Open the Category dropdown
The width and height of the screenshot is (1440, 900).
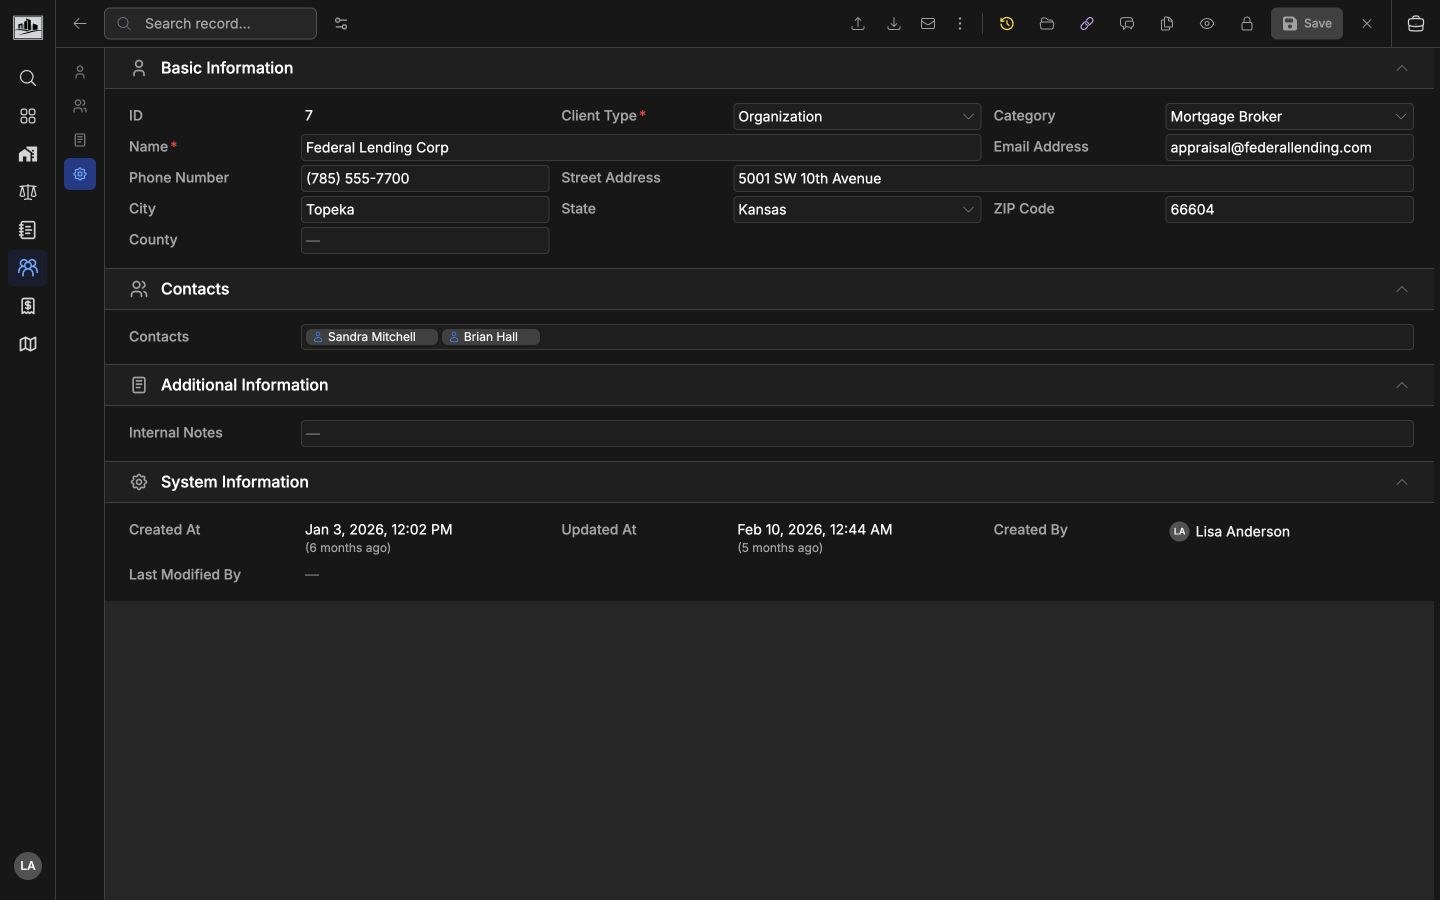click(x=1290, y=117)
